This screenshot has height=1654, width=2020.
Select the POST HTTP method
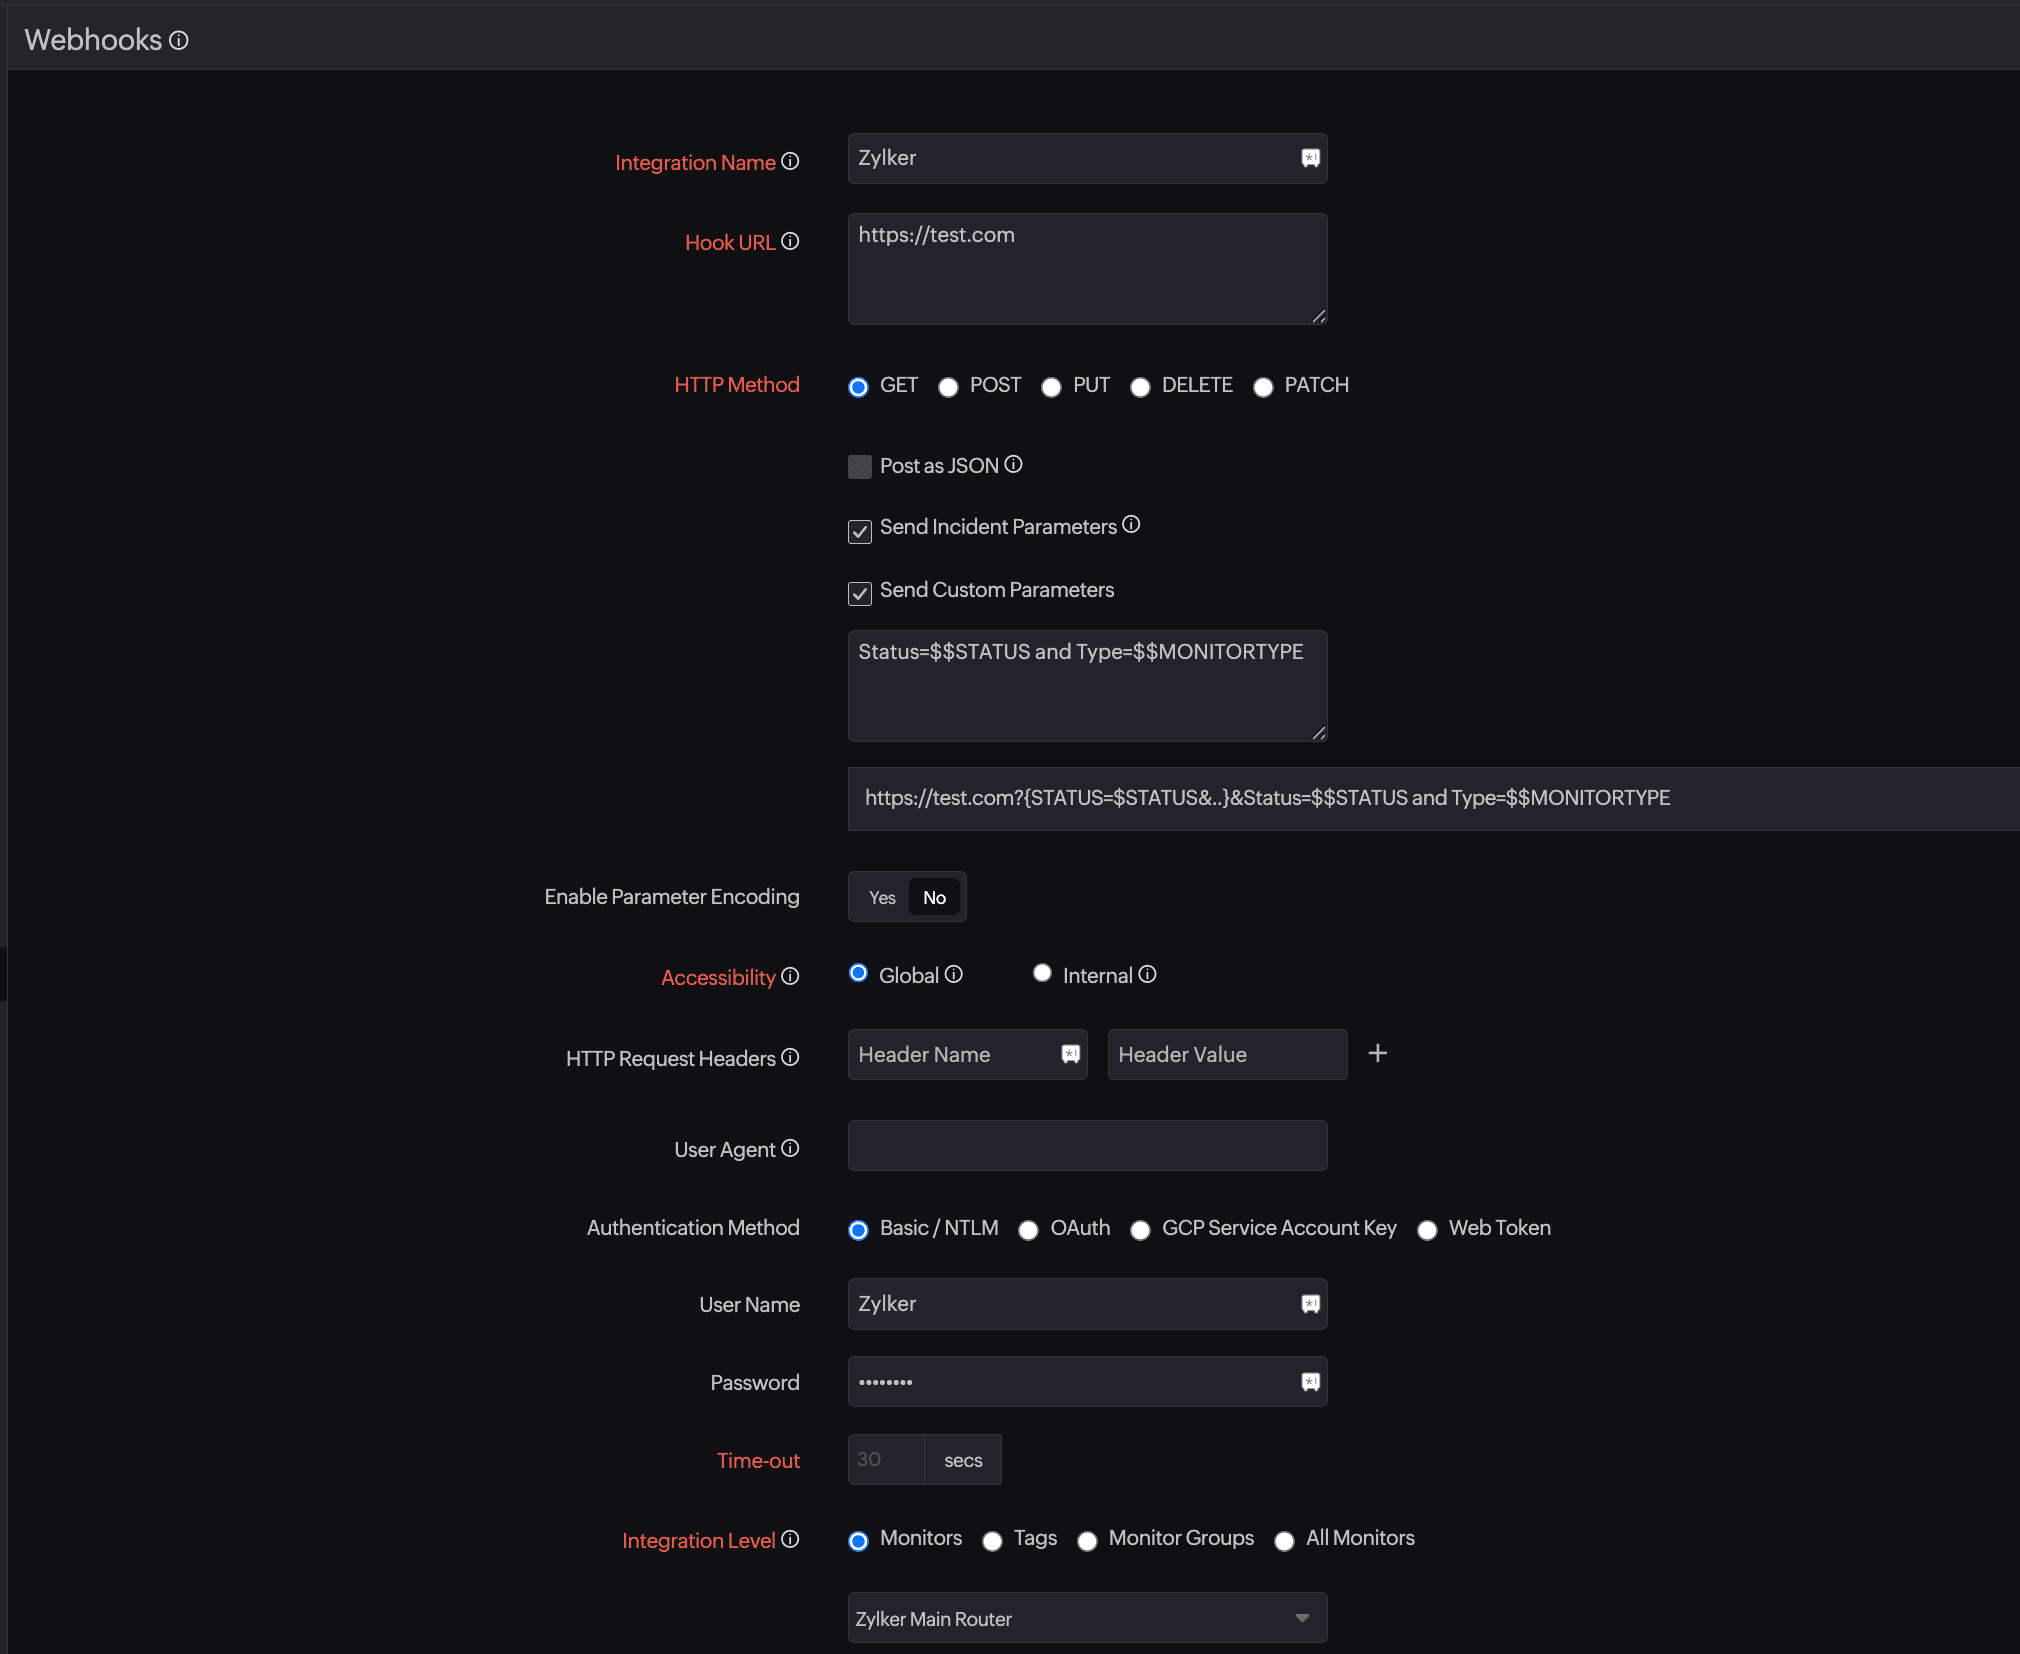point(948,387)
